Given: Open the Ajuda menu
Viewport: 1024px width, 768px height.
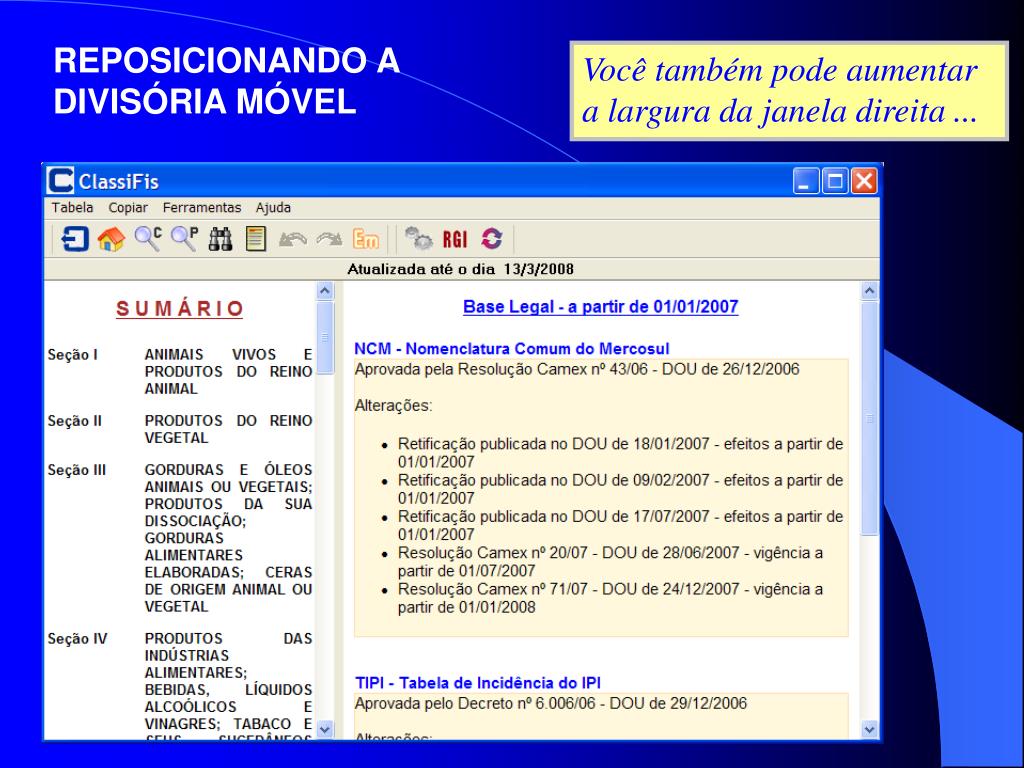Looking at the screenshot, I should [273, 208].
